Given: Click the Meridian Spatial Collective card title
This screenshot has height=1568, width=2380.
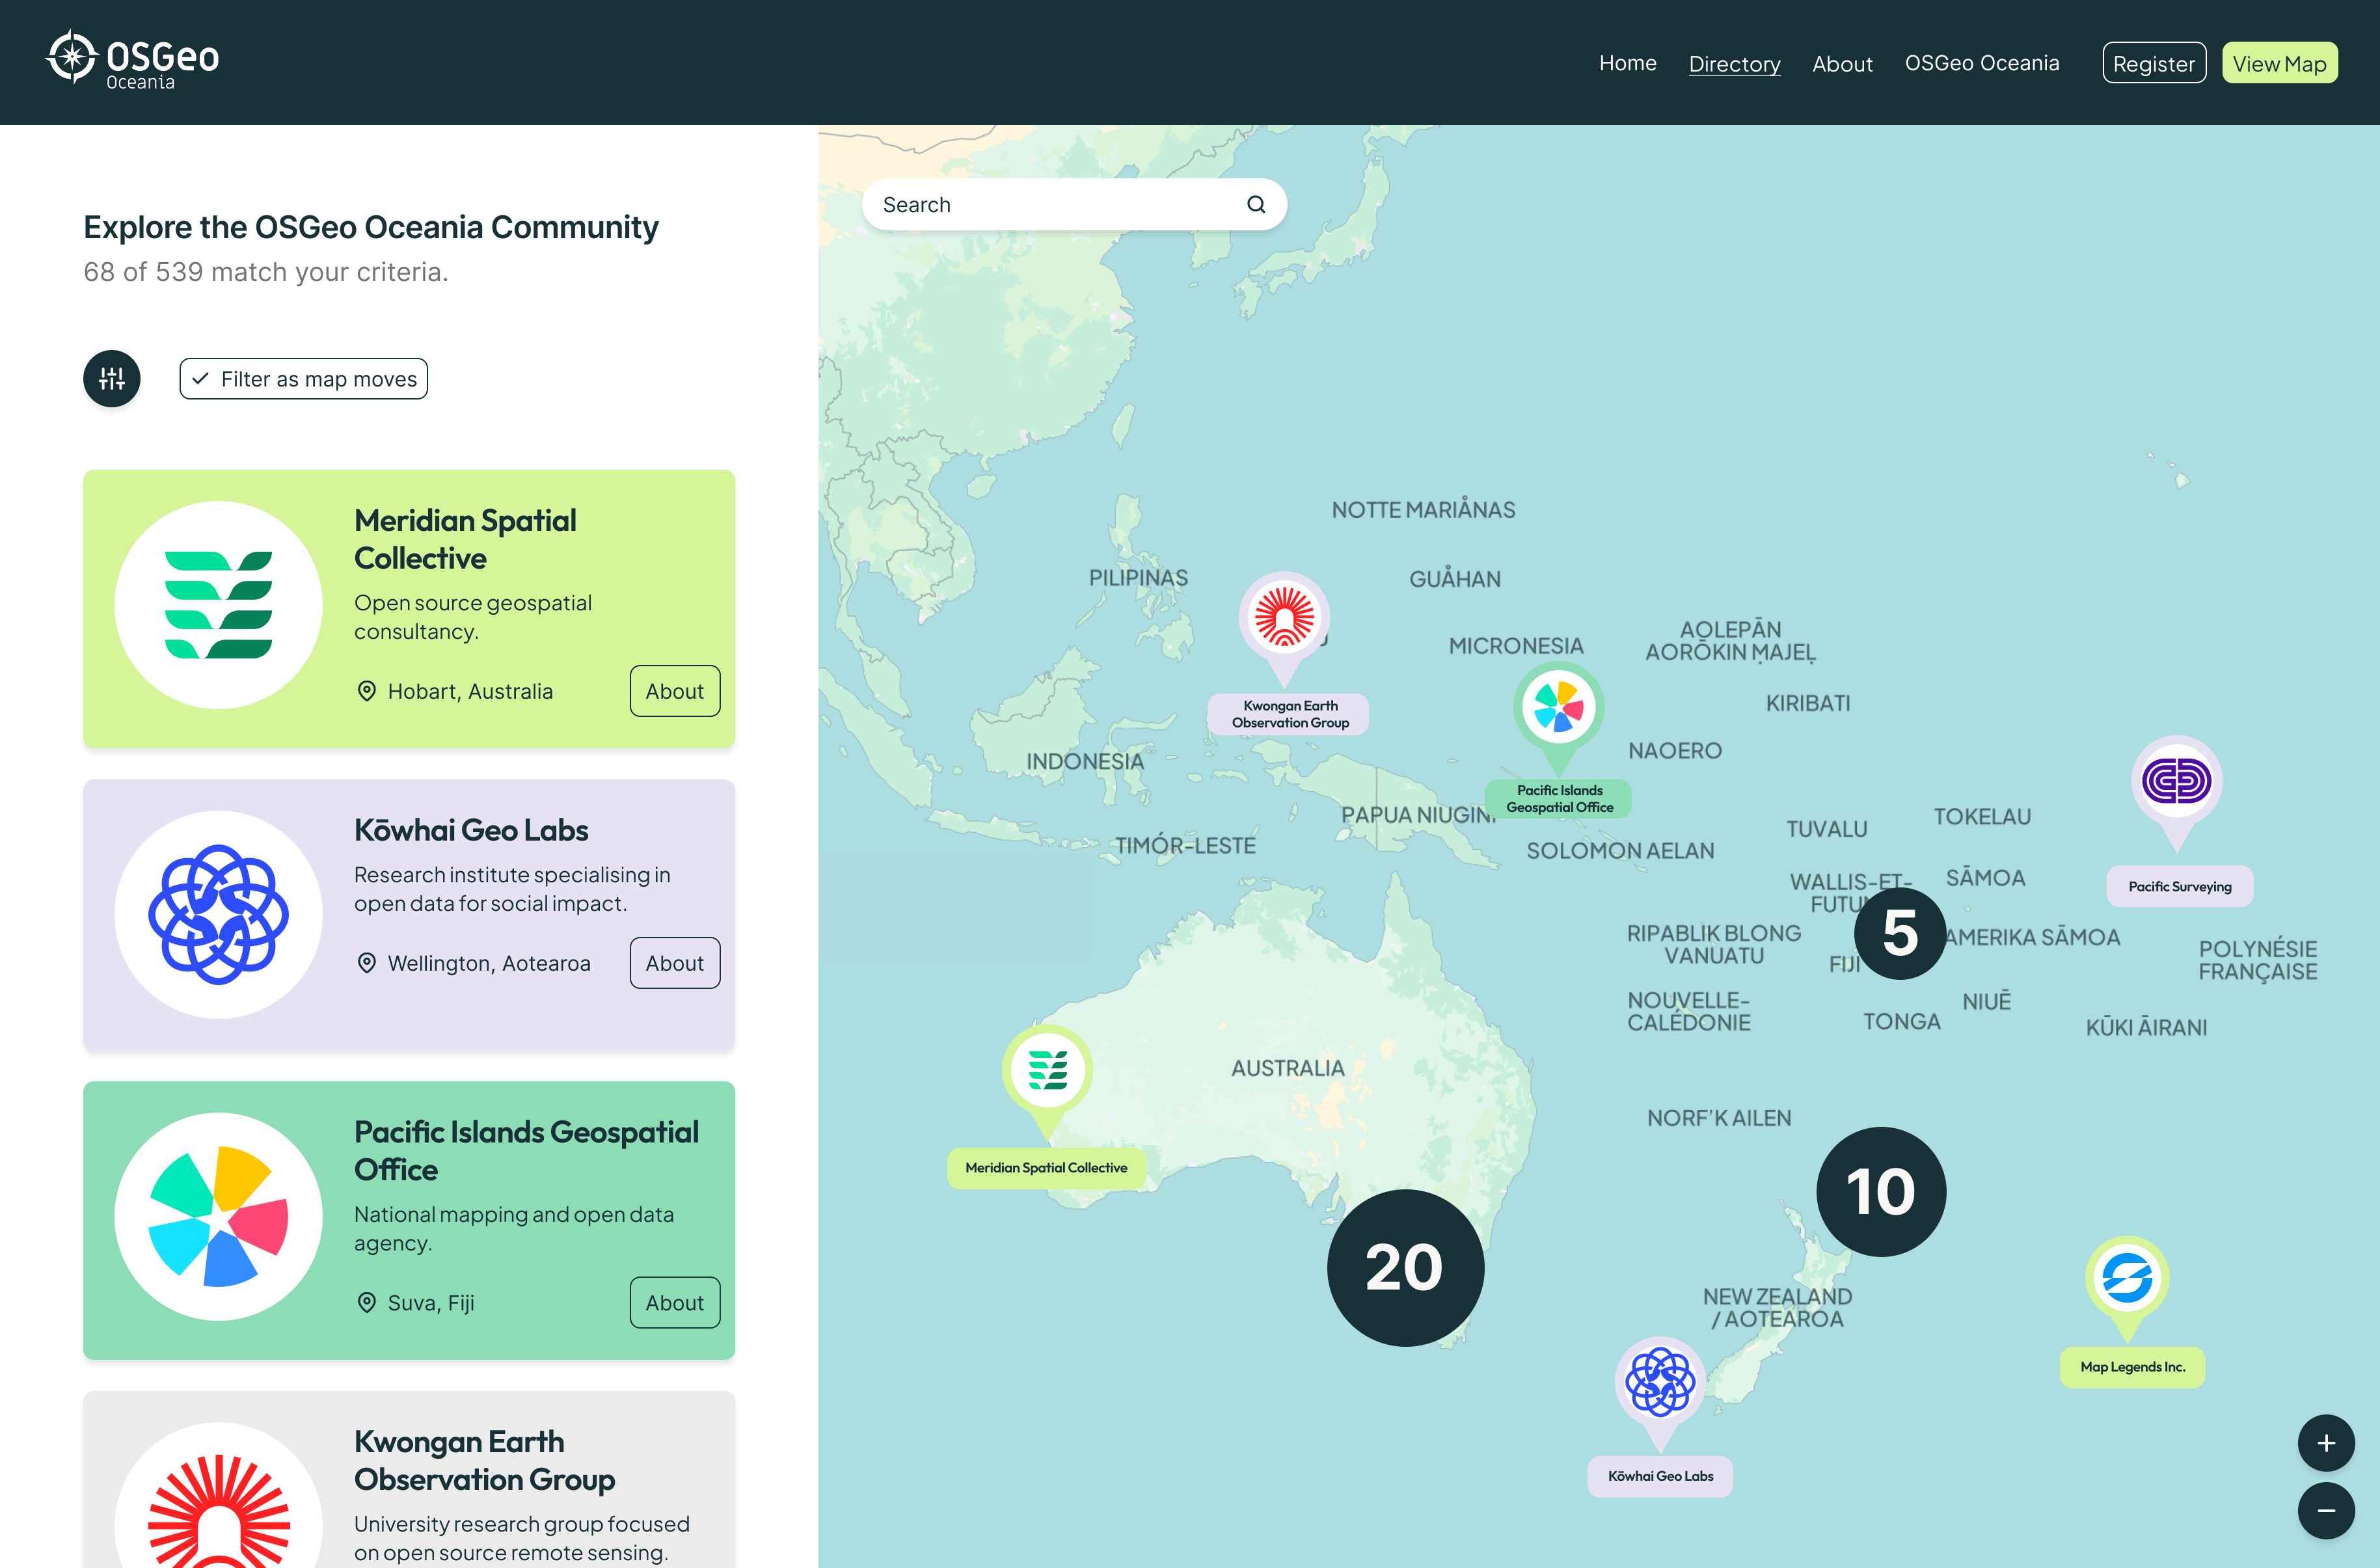Looking at the screenshot, I should [465, 539].
